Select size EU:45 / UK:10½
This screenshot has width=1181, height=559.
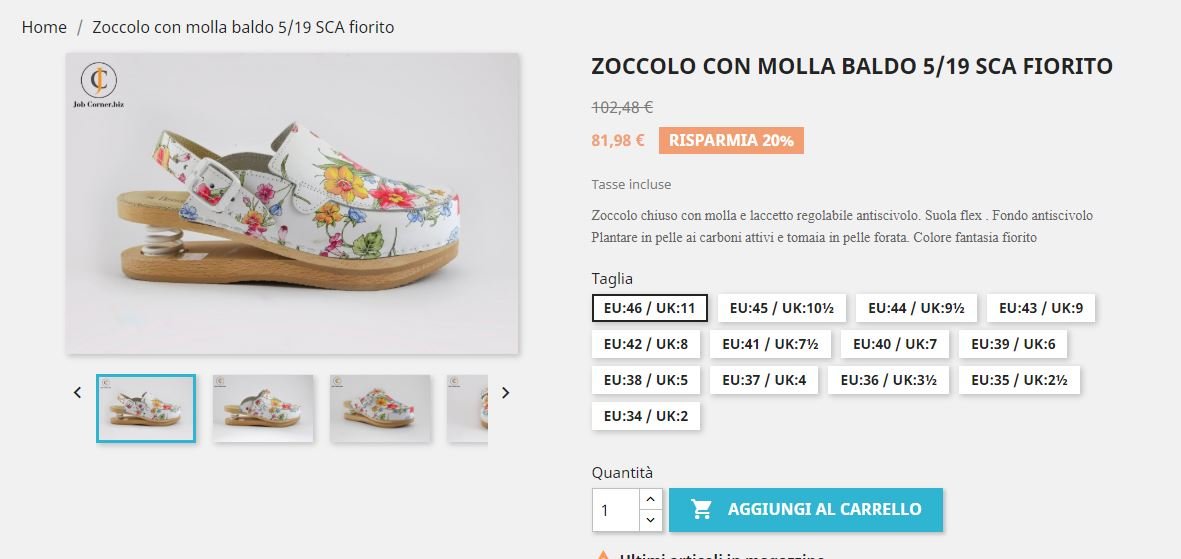pyautogui.click(x=774, y=308)
